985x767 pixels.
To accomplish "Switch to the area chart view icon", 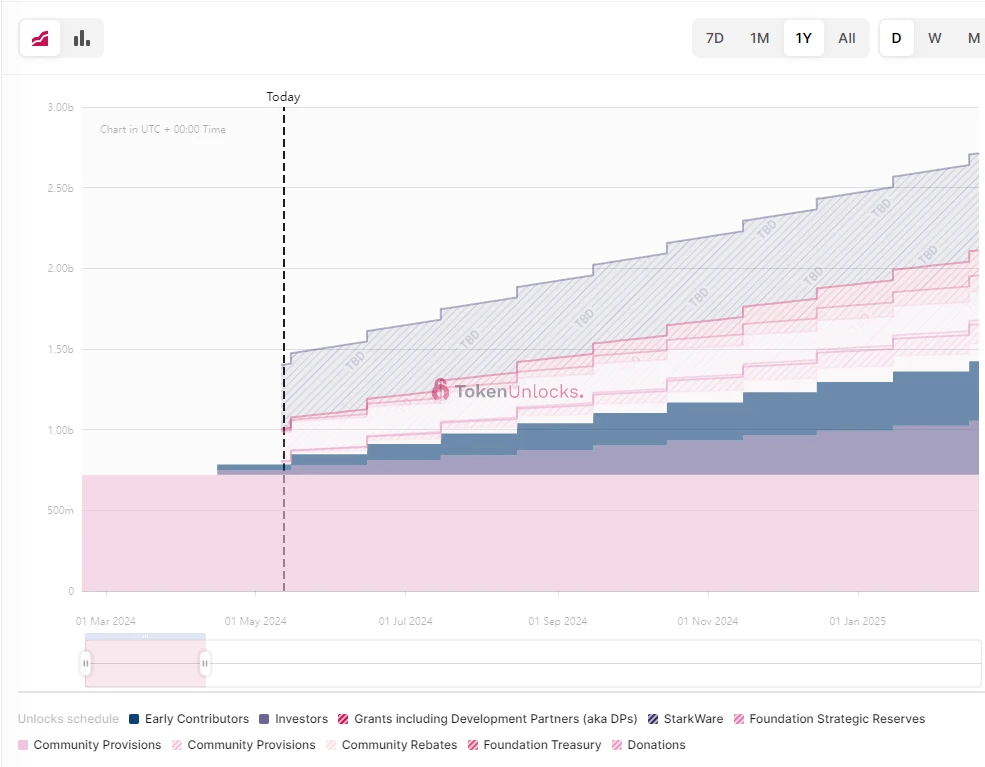I will [x=40, y=38].
